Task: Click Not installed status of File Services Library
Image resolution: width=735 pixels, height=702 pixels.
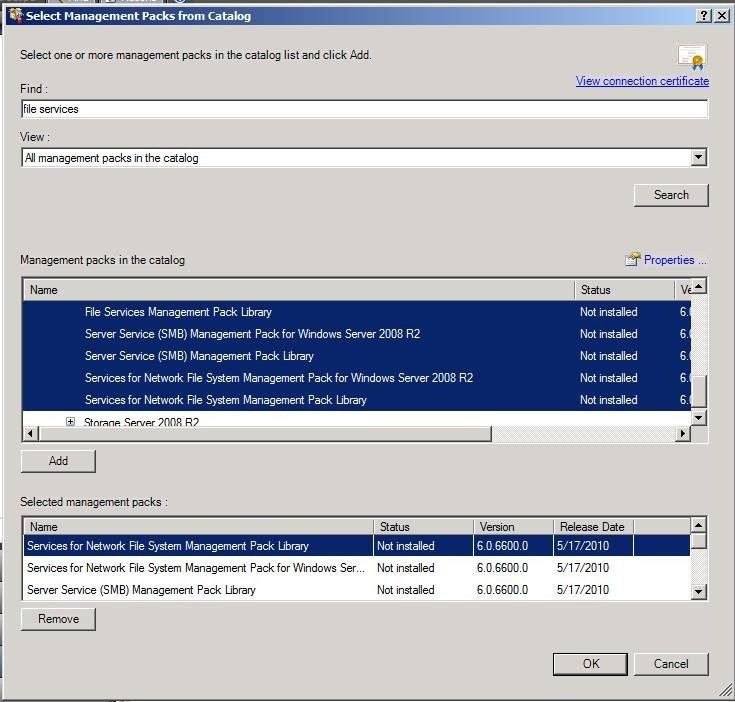Action: click(608, 312)
